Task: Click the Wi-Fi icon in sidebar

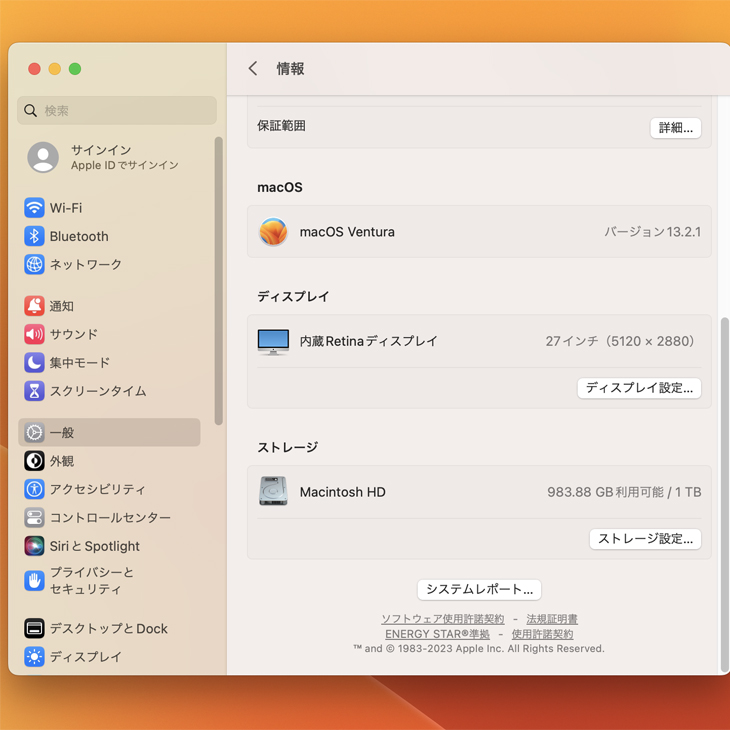Action: tap(34, 208)
